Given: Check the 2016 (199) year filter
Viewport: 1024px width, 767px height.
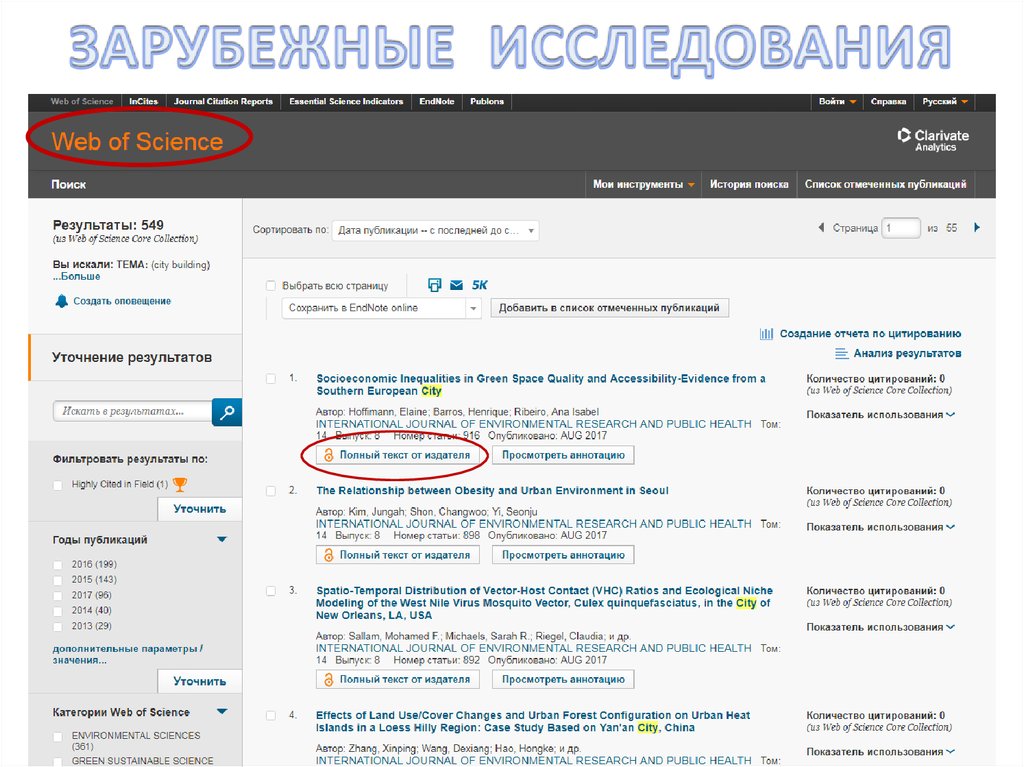Looking at the screenshot, I should tap(58, 565).
